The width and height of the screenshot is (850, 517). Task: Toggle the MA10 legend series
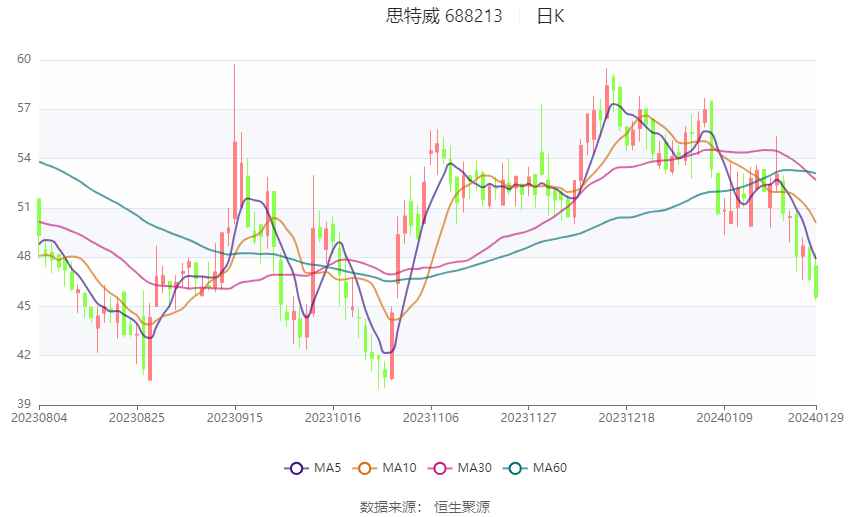click(384, 468)
